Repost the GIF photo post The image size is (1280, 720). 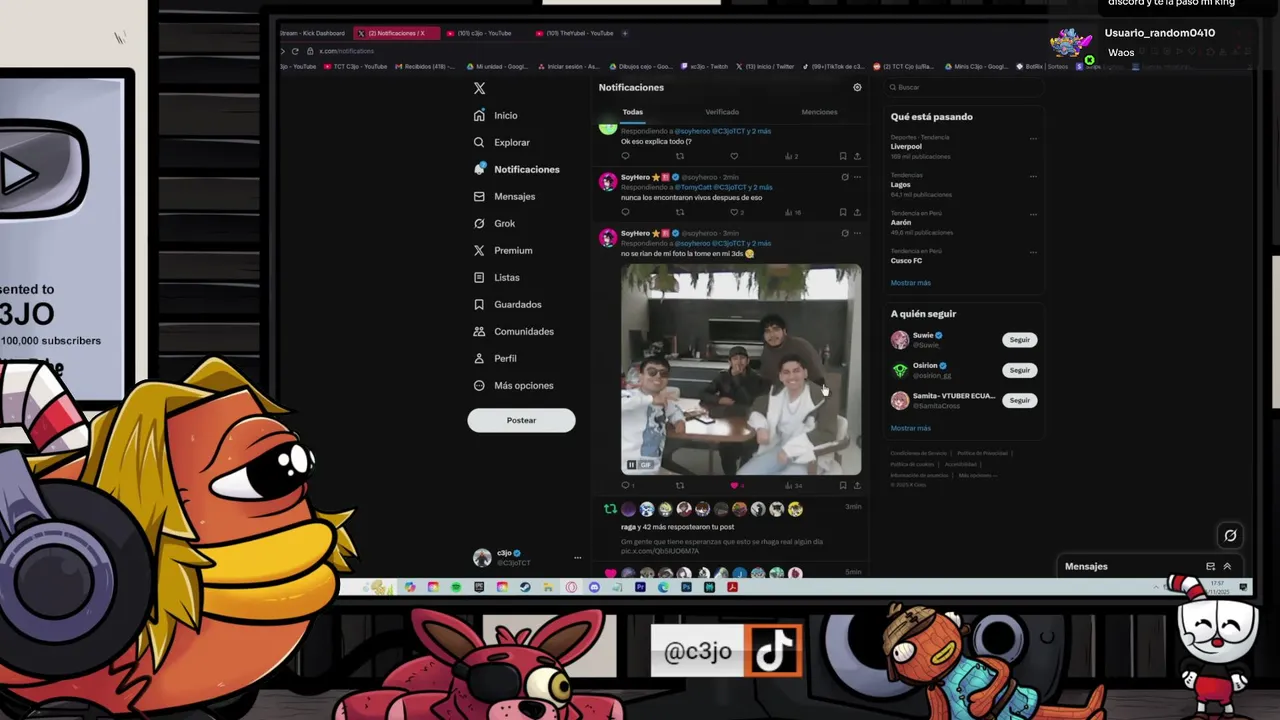680,486
